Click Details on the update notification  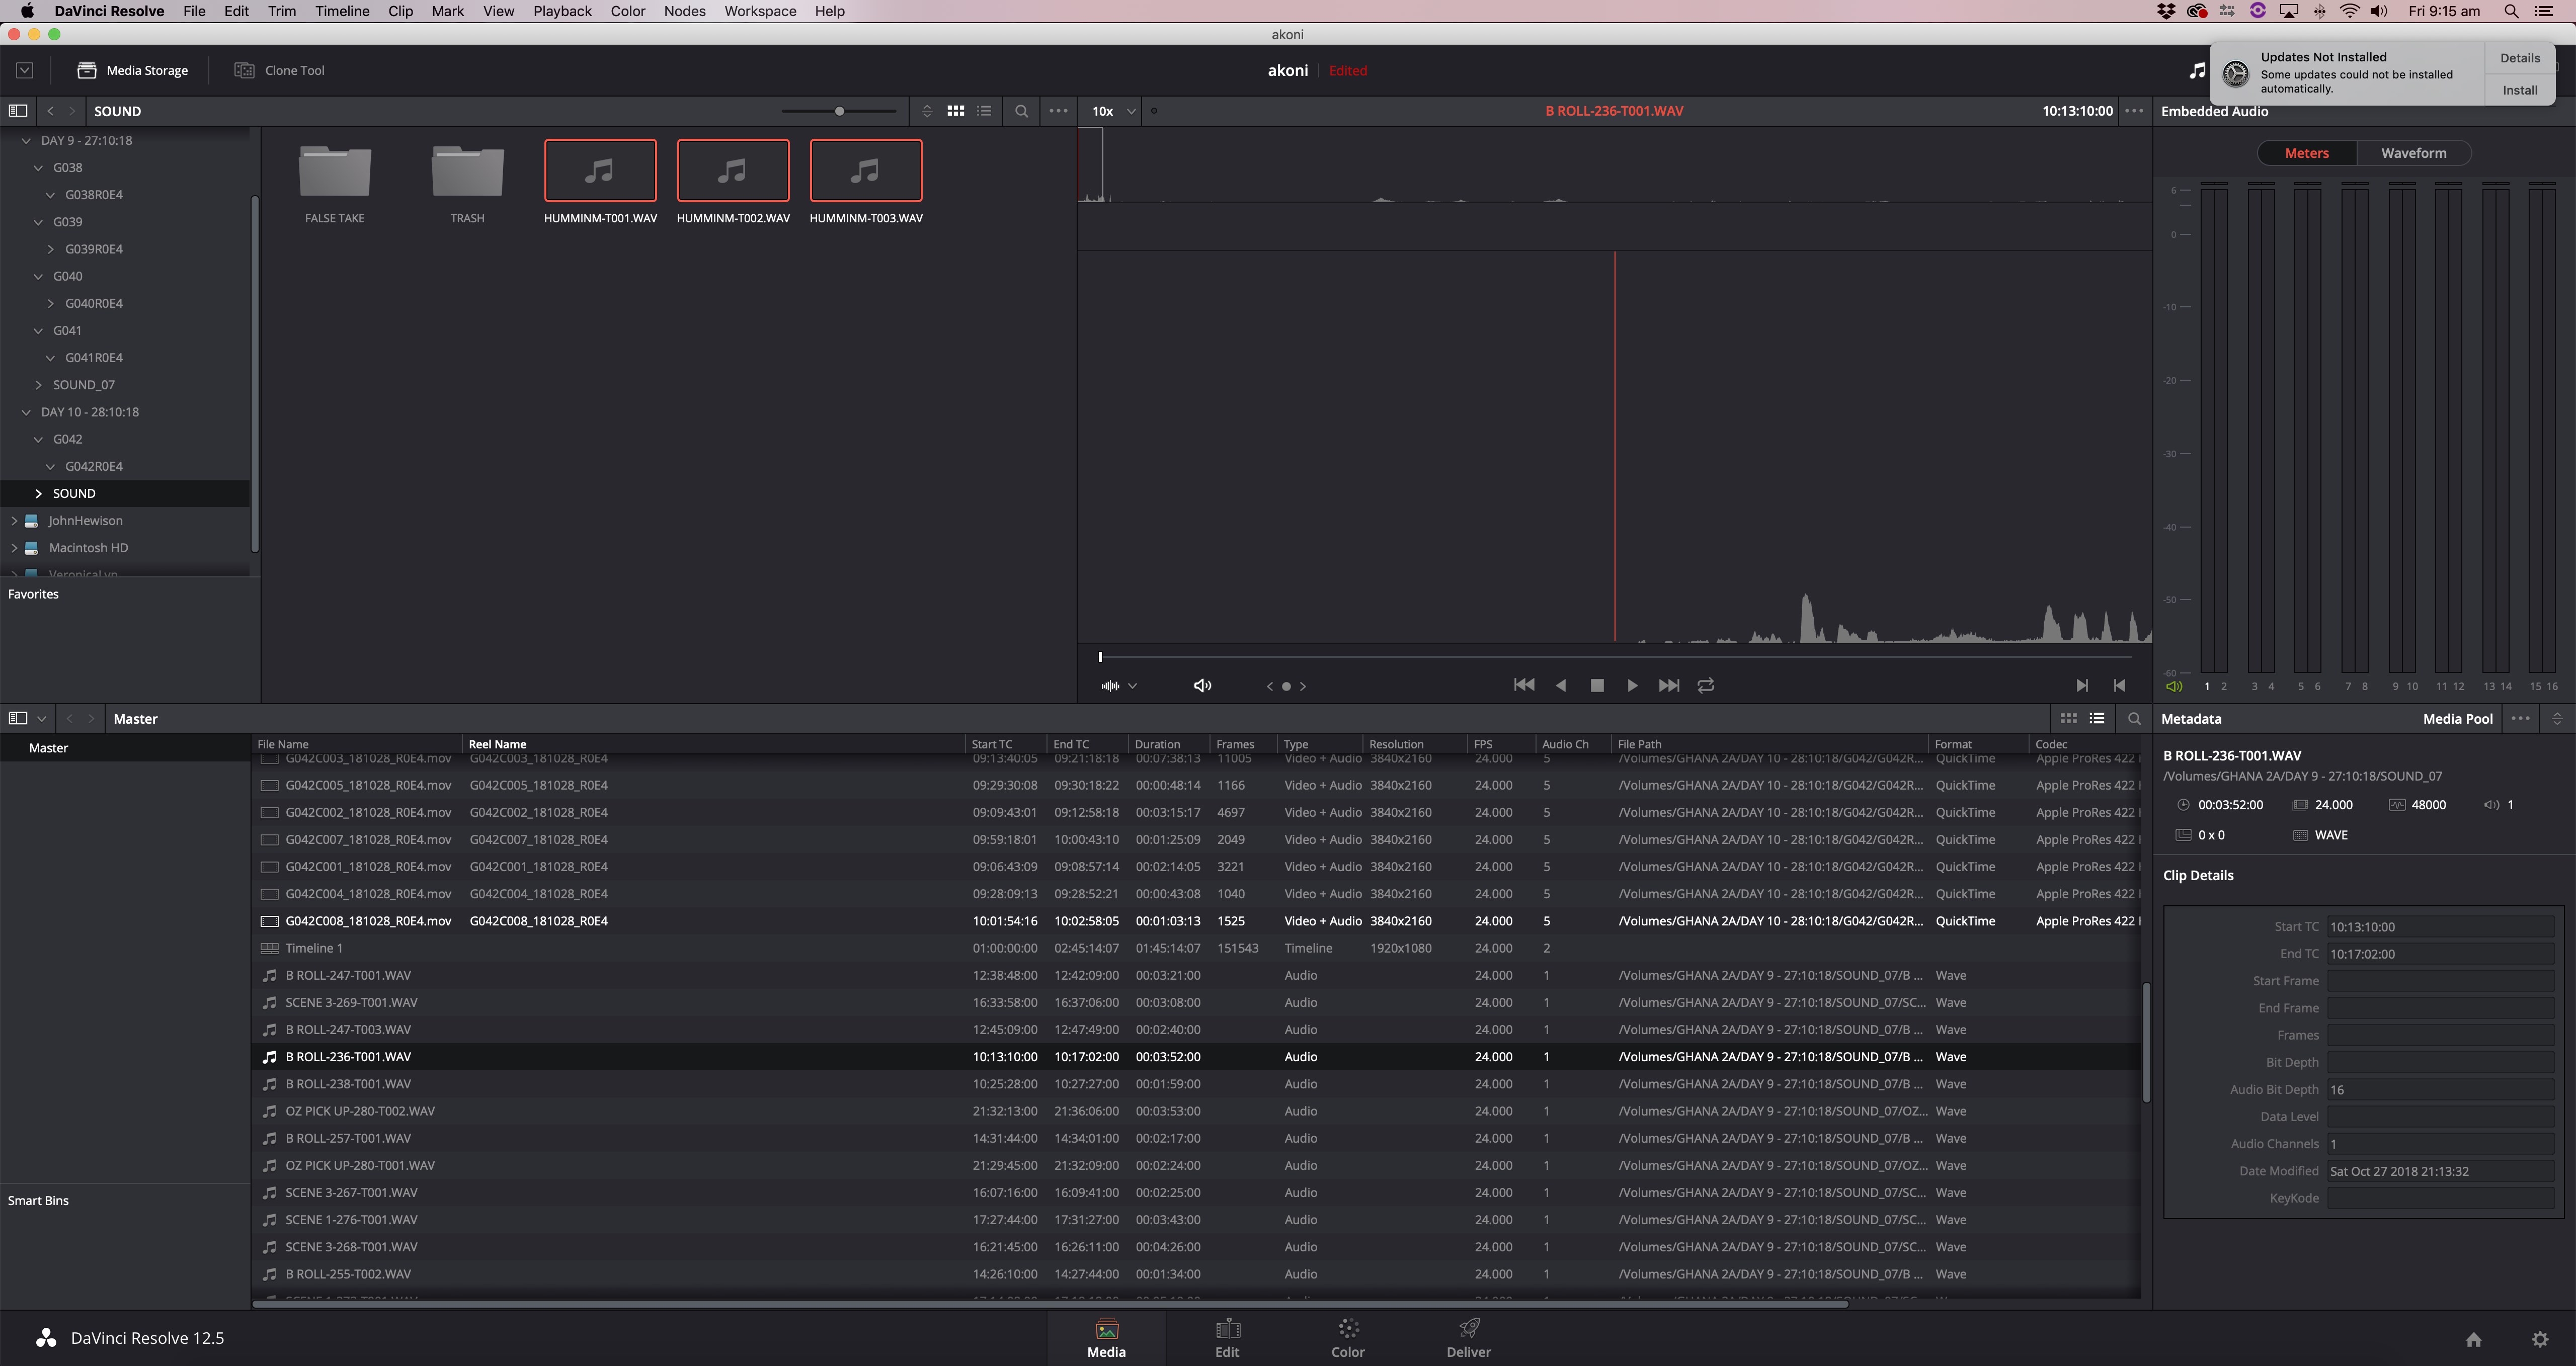[x=2519, y=58]
